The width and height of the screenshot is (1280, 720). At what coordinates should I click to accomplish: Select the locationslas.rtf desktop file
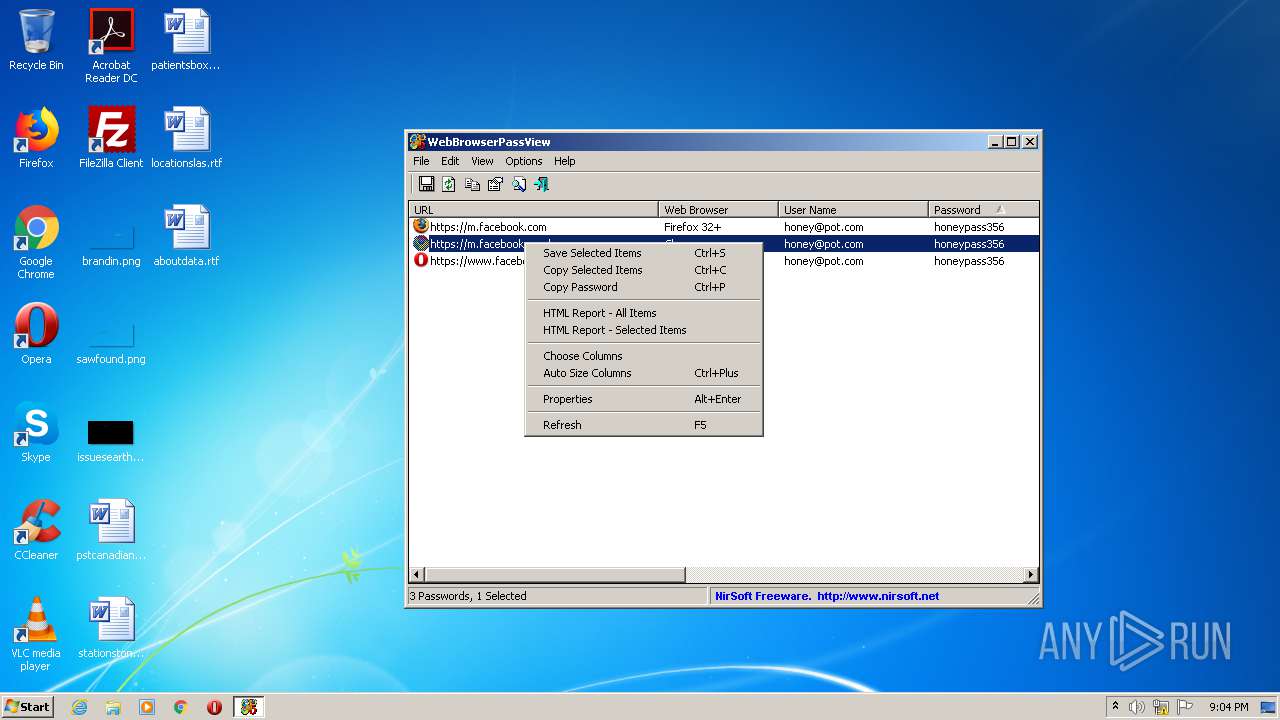coord(186,139)
